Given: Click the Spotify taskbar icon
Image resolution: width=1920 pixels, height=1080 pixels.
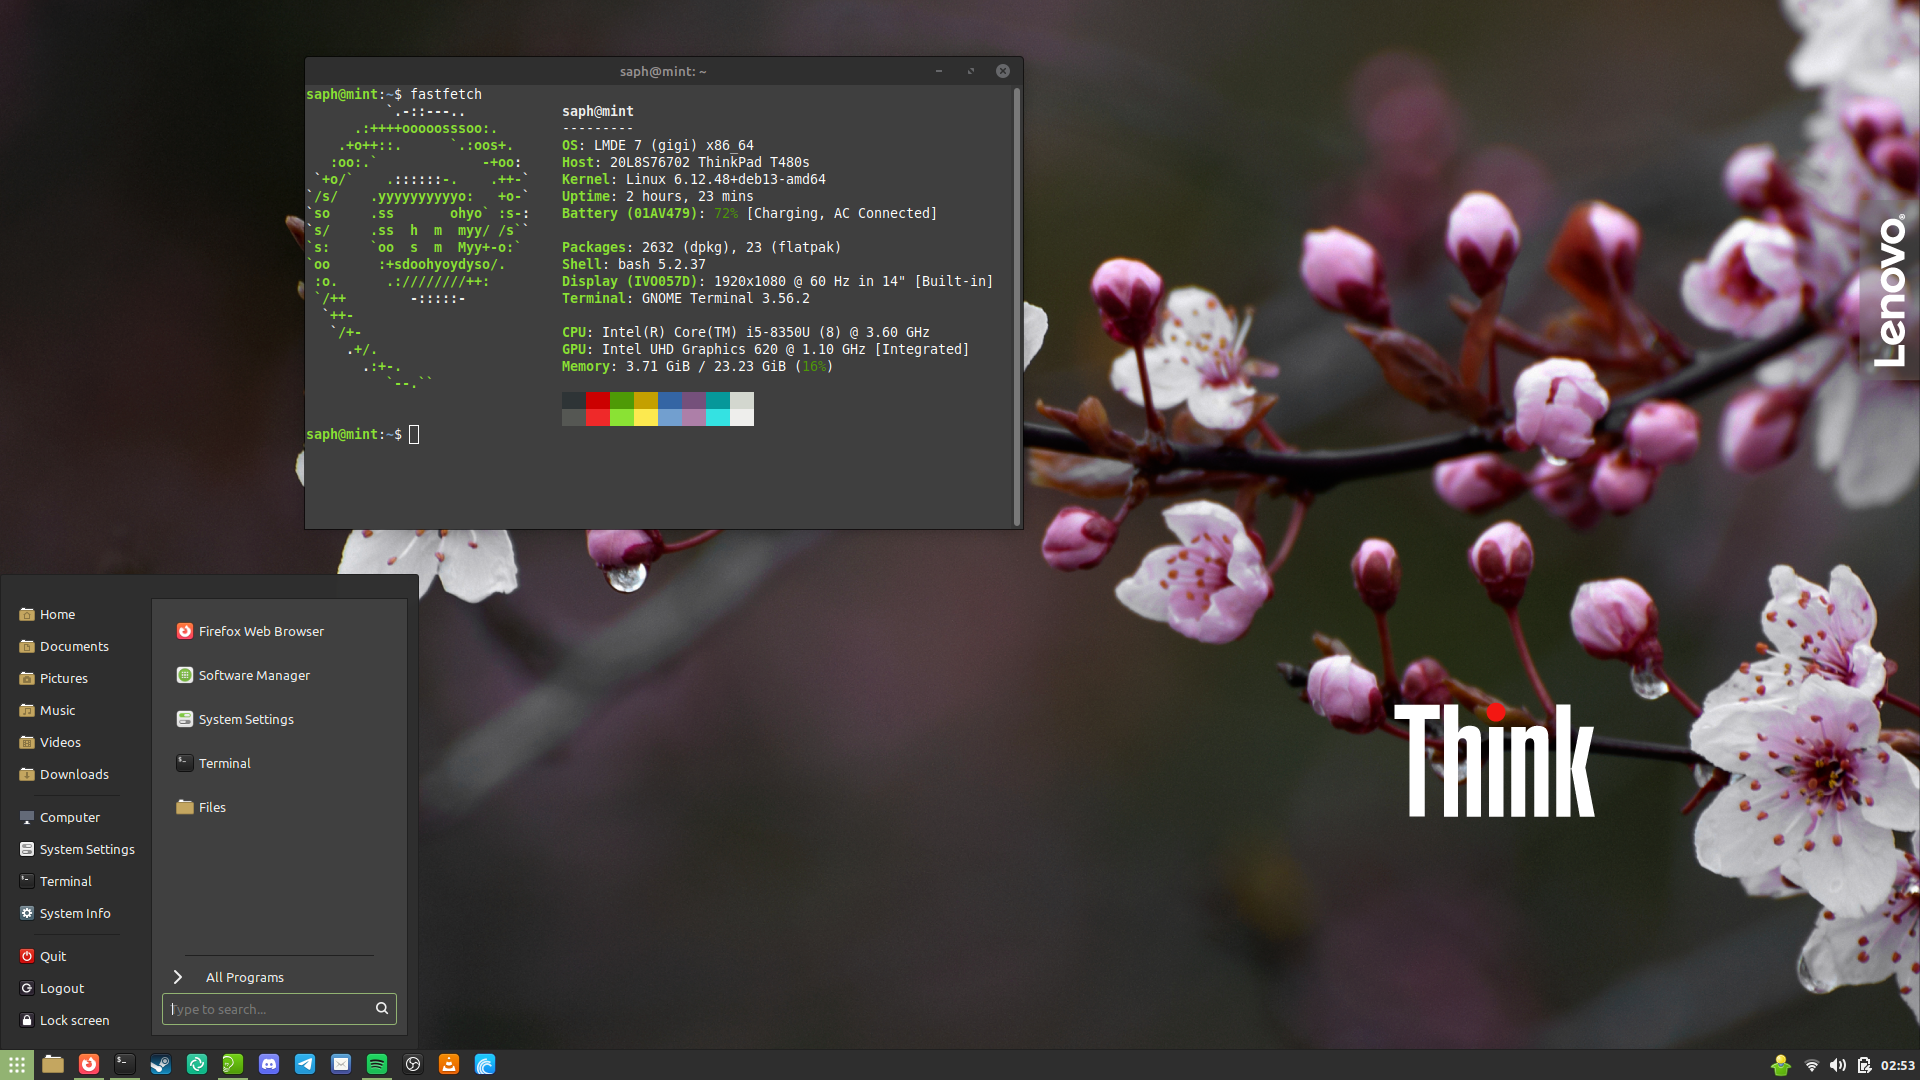Looking at the screenshot, I should (x=377, y=1065).
